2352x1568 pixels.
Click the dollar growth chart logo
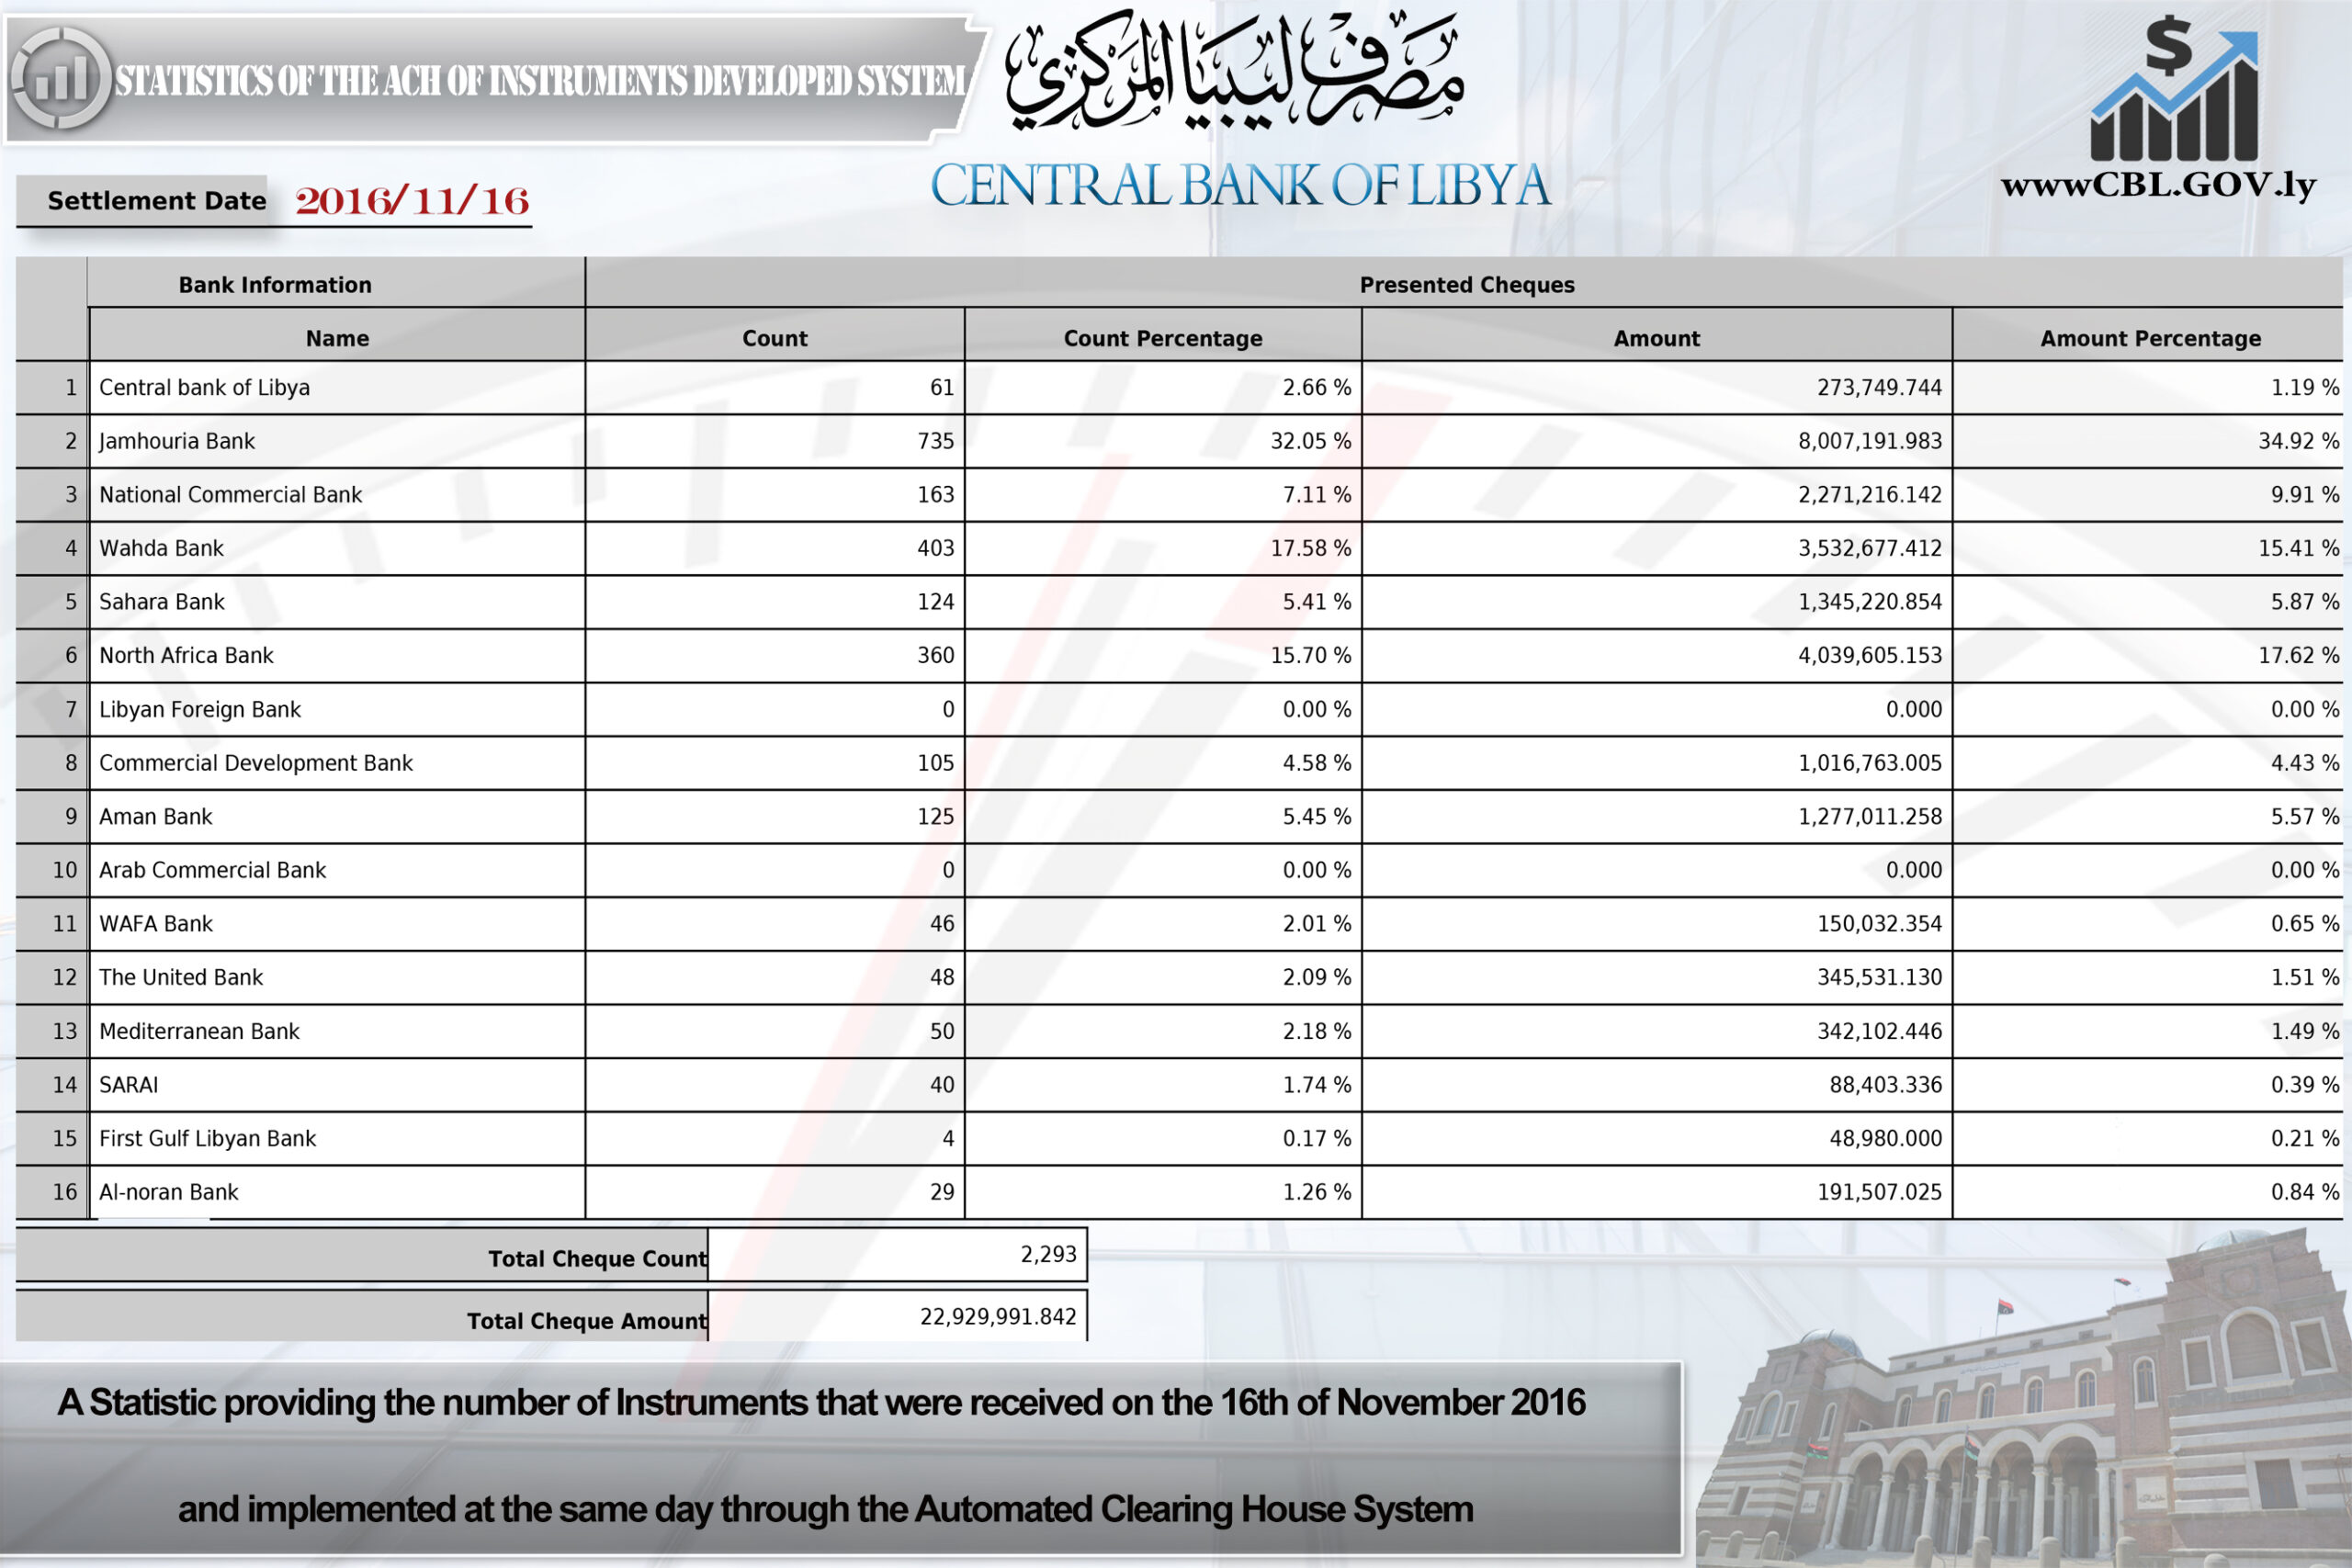click(2174, 88)
